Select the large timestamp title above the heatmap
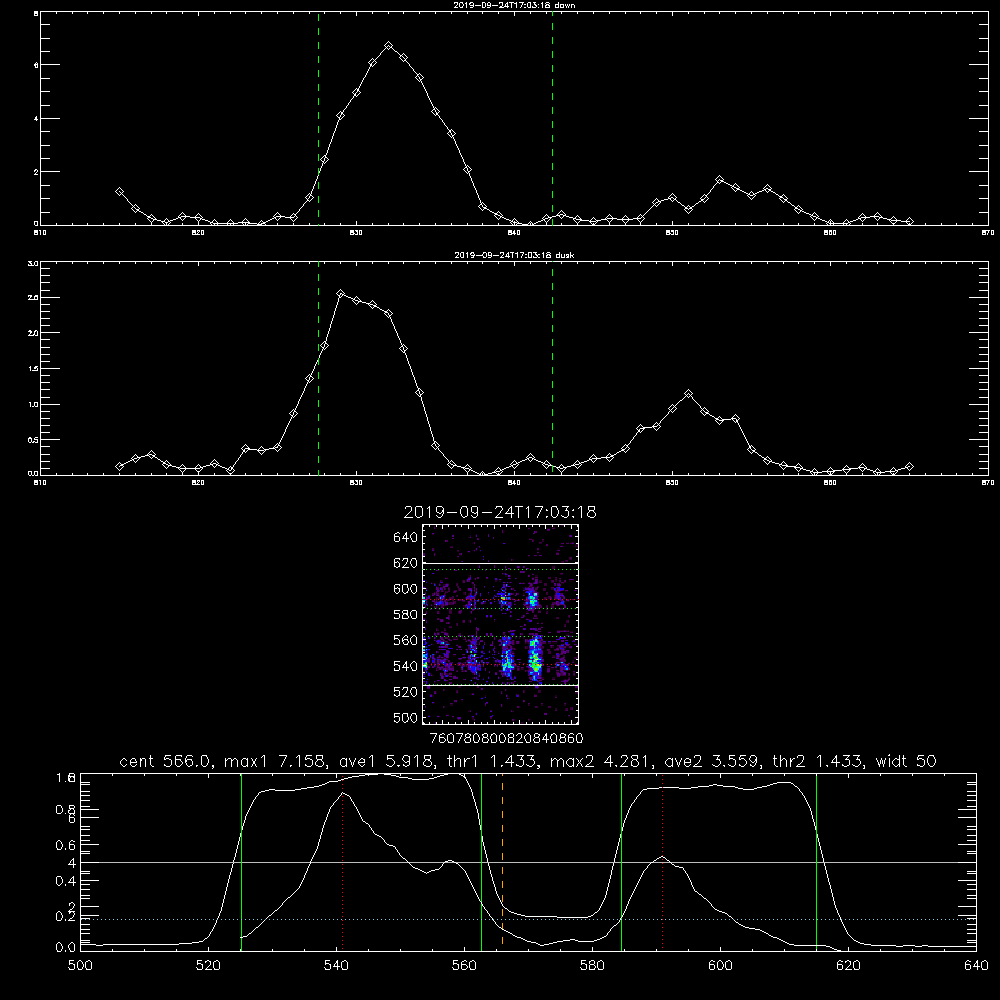 (x=500, y=512)
